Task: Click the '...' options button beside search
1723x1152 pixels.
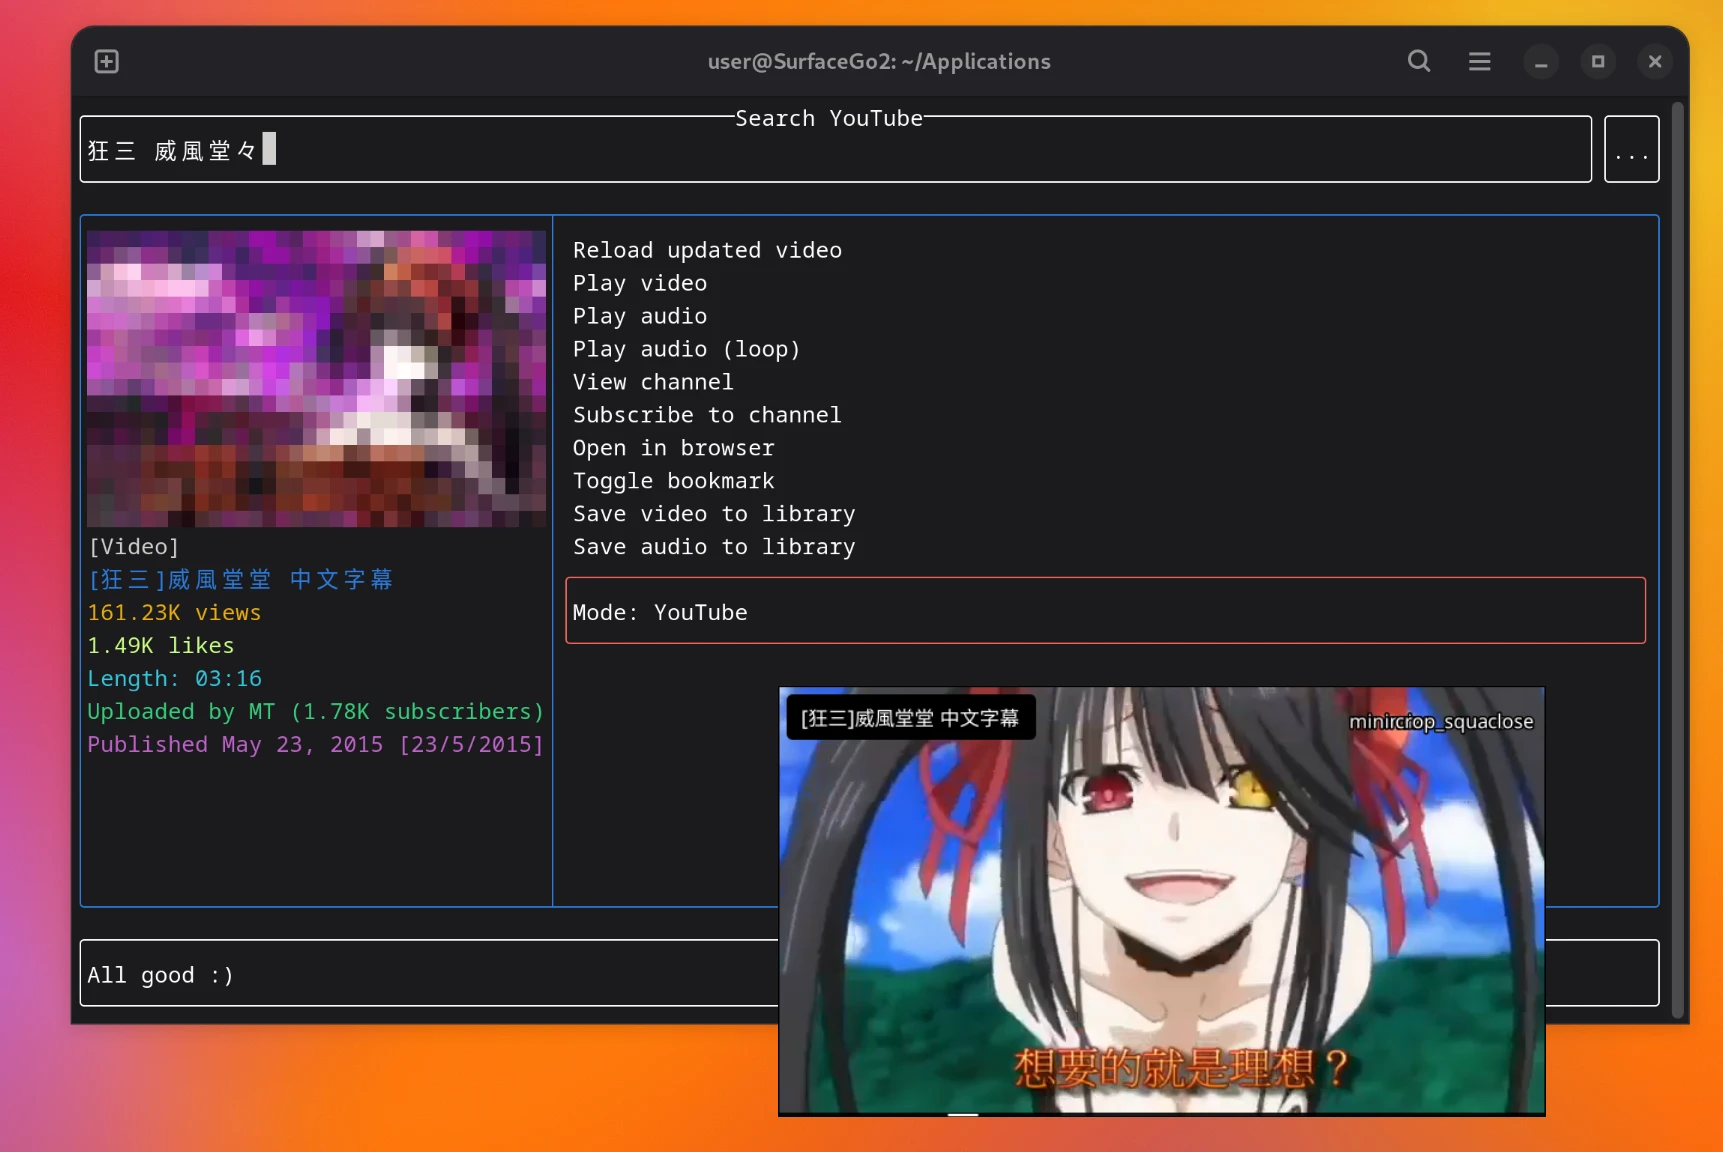Action: click(x=1631, y=149)
